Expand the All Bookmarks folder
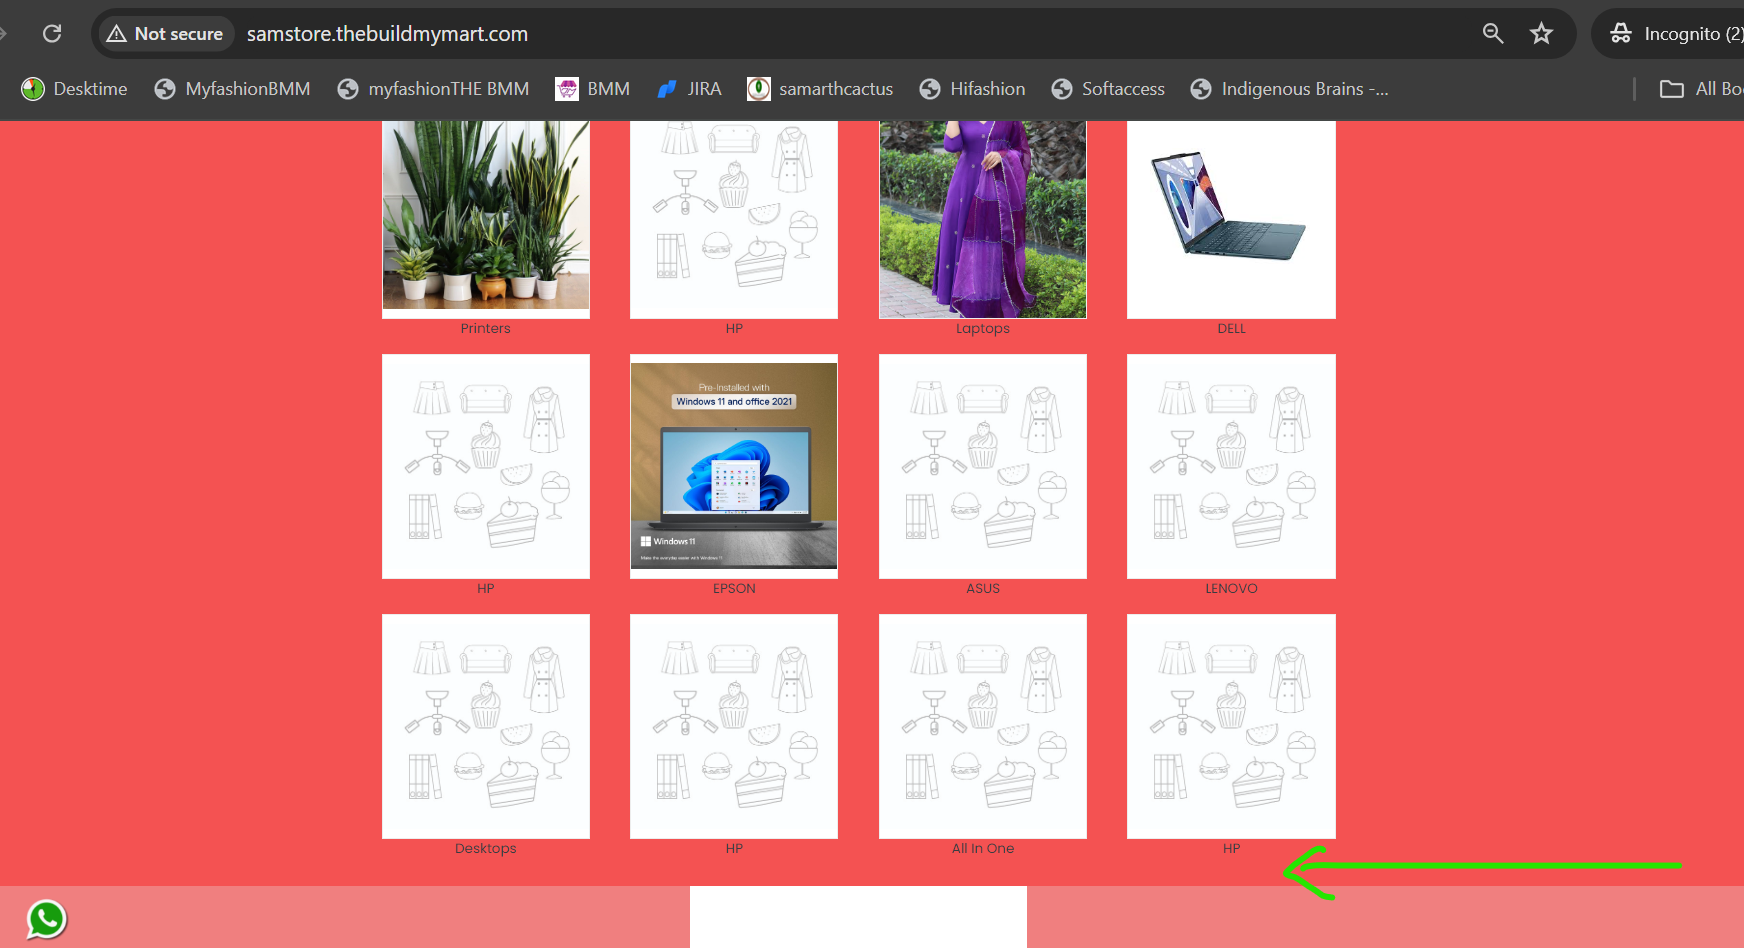Viewport: 1744px width, 948px height. [1702, 89]
